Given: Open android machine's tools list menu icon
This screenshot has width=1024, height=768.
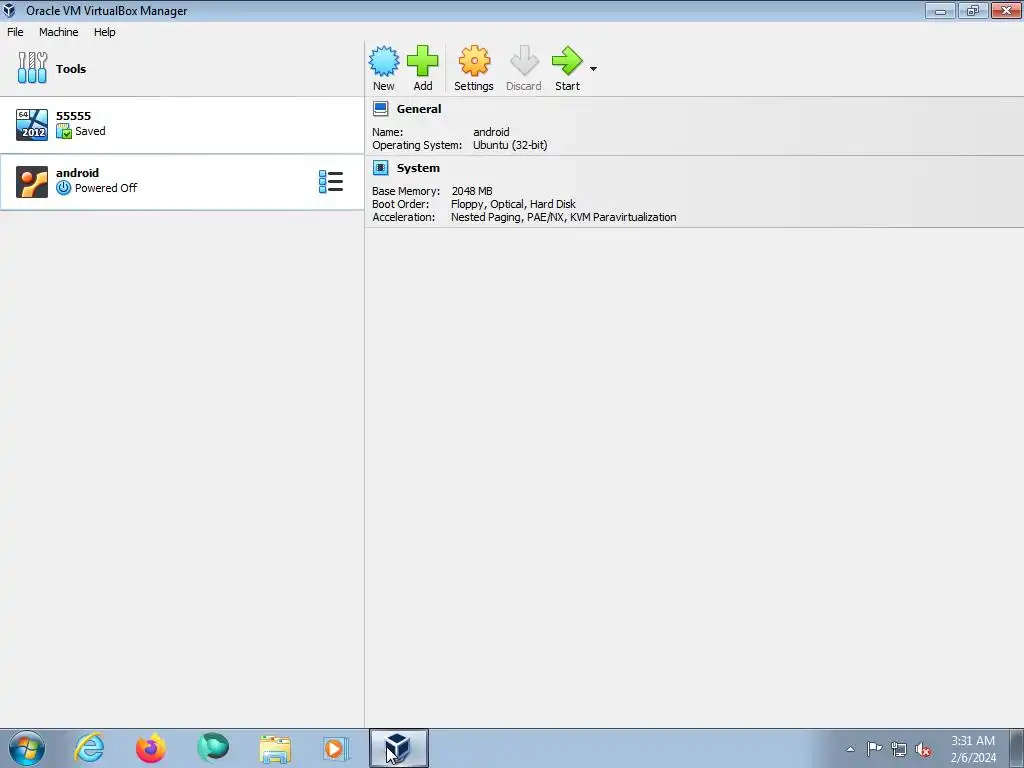Looking at the screenshot, I should 330,182.
